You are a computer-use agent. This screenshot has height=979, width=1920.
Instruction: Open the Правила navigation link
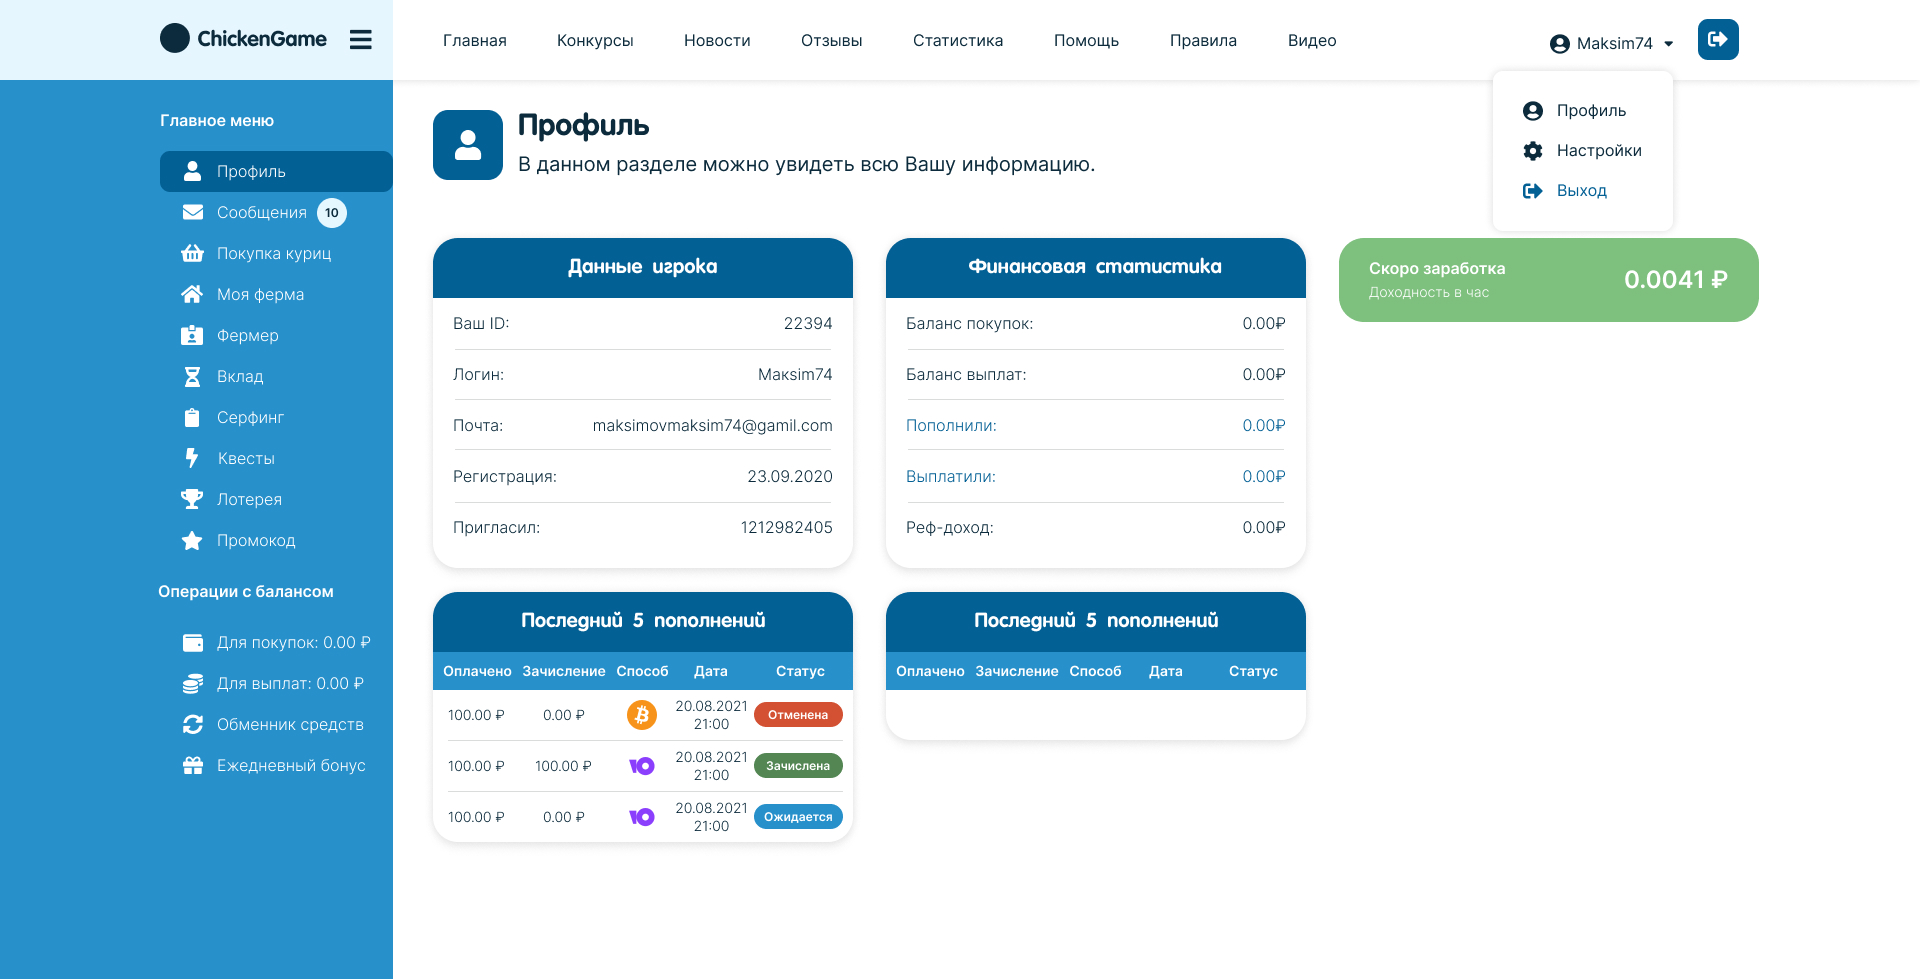tap(1203, 41)
